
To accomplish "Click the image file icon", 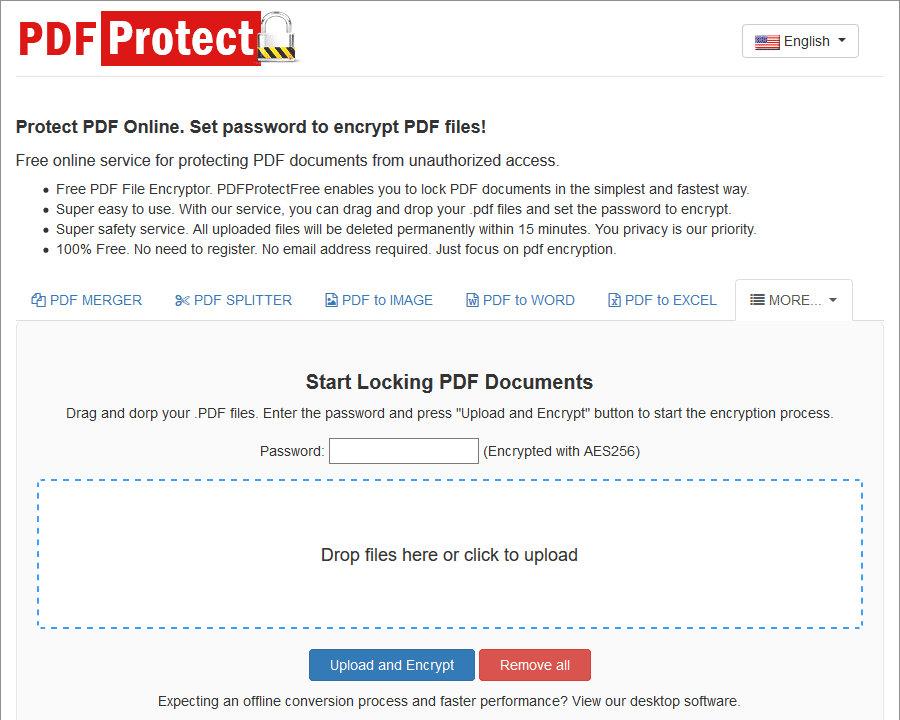I will (x=331, y=300).
